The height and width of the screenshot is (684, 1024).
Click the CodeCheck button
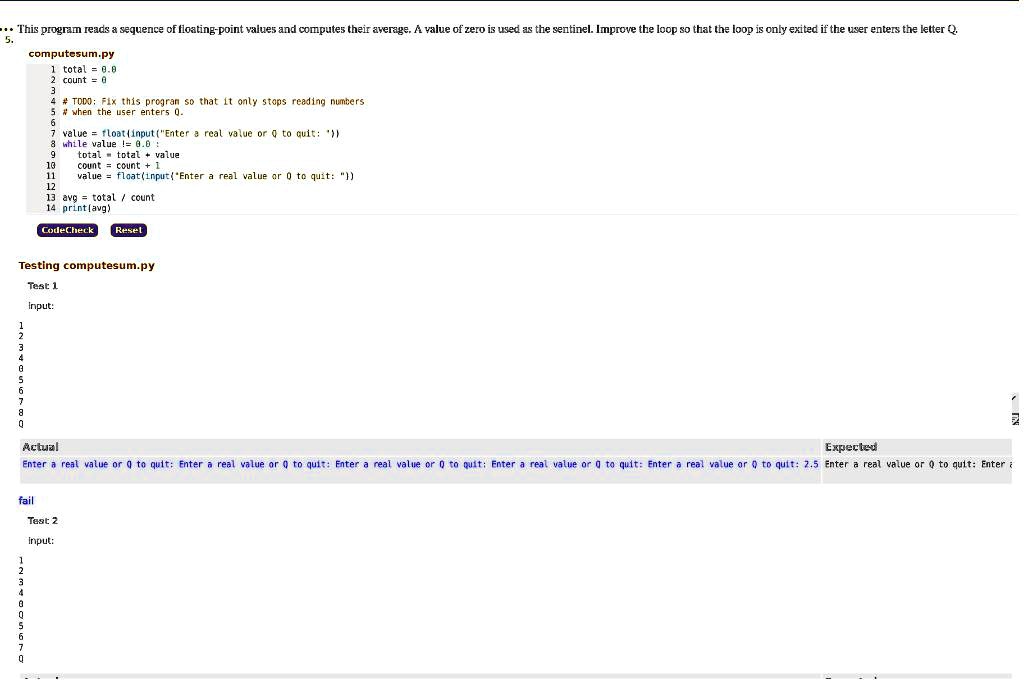click(67, 230)
